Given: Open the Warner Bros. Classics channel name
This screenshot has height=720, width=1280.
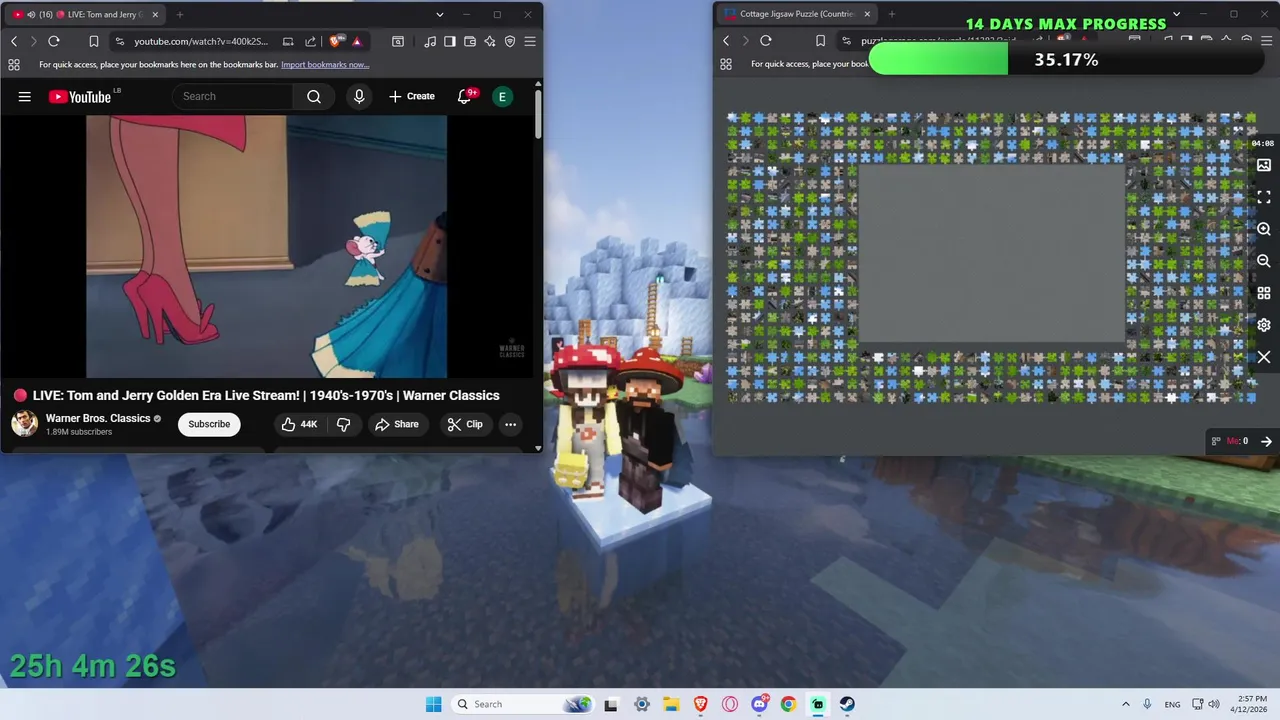Looking at the screenshot, I should click(x=98, y=418).
